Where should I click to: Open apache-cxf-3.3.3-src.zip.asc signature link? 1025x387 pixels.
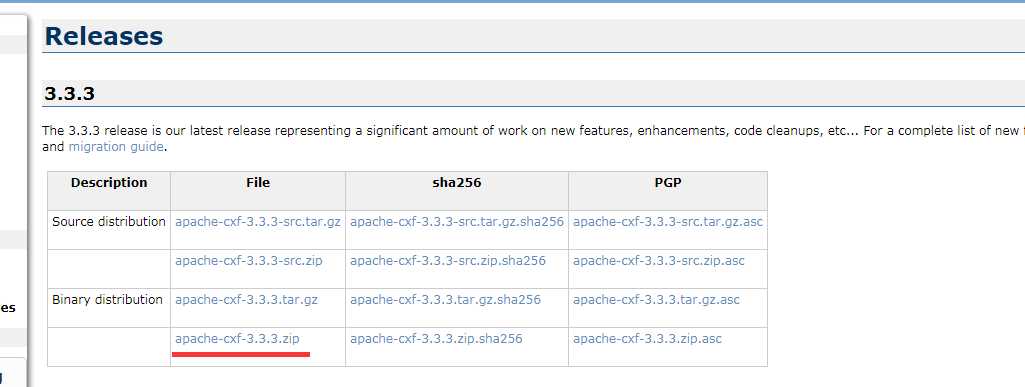click(x=658, y=261)
